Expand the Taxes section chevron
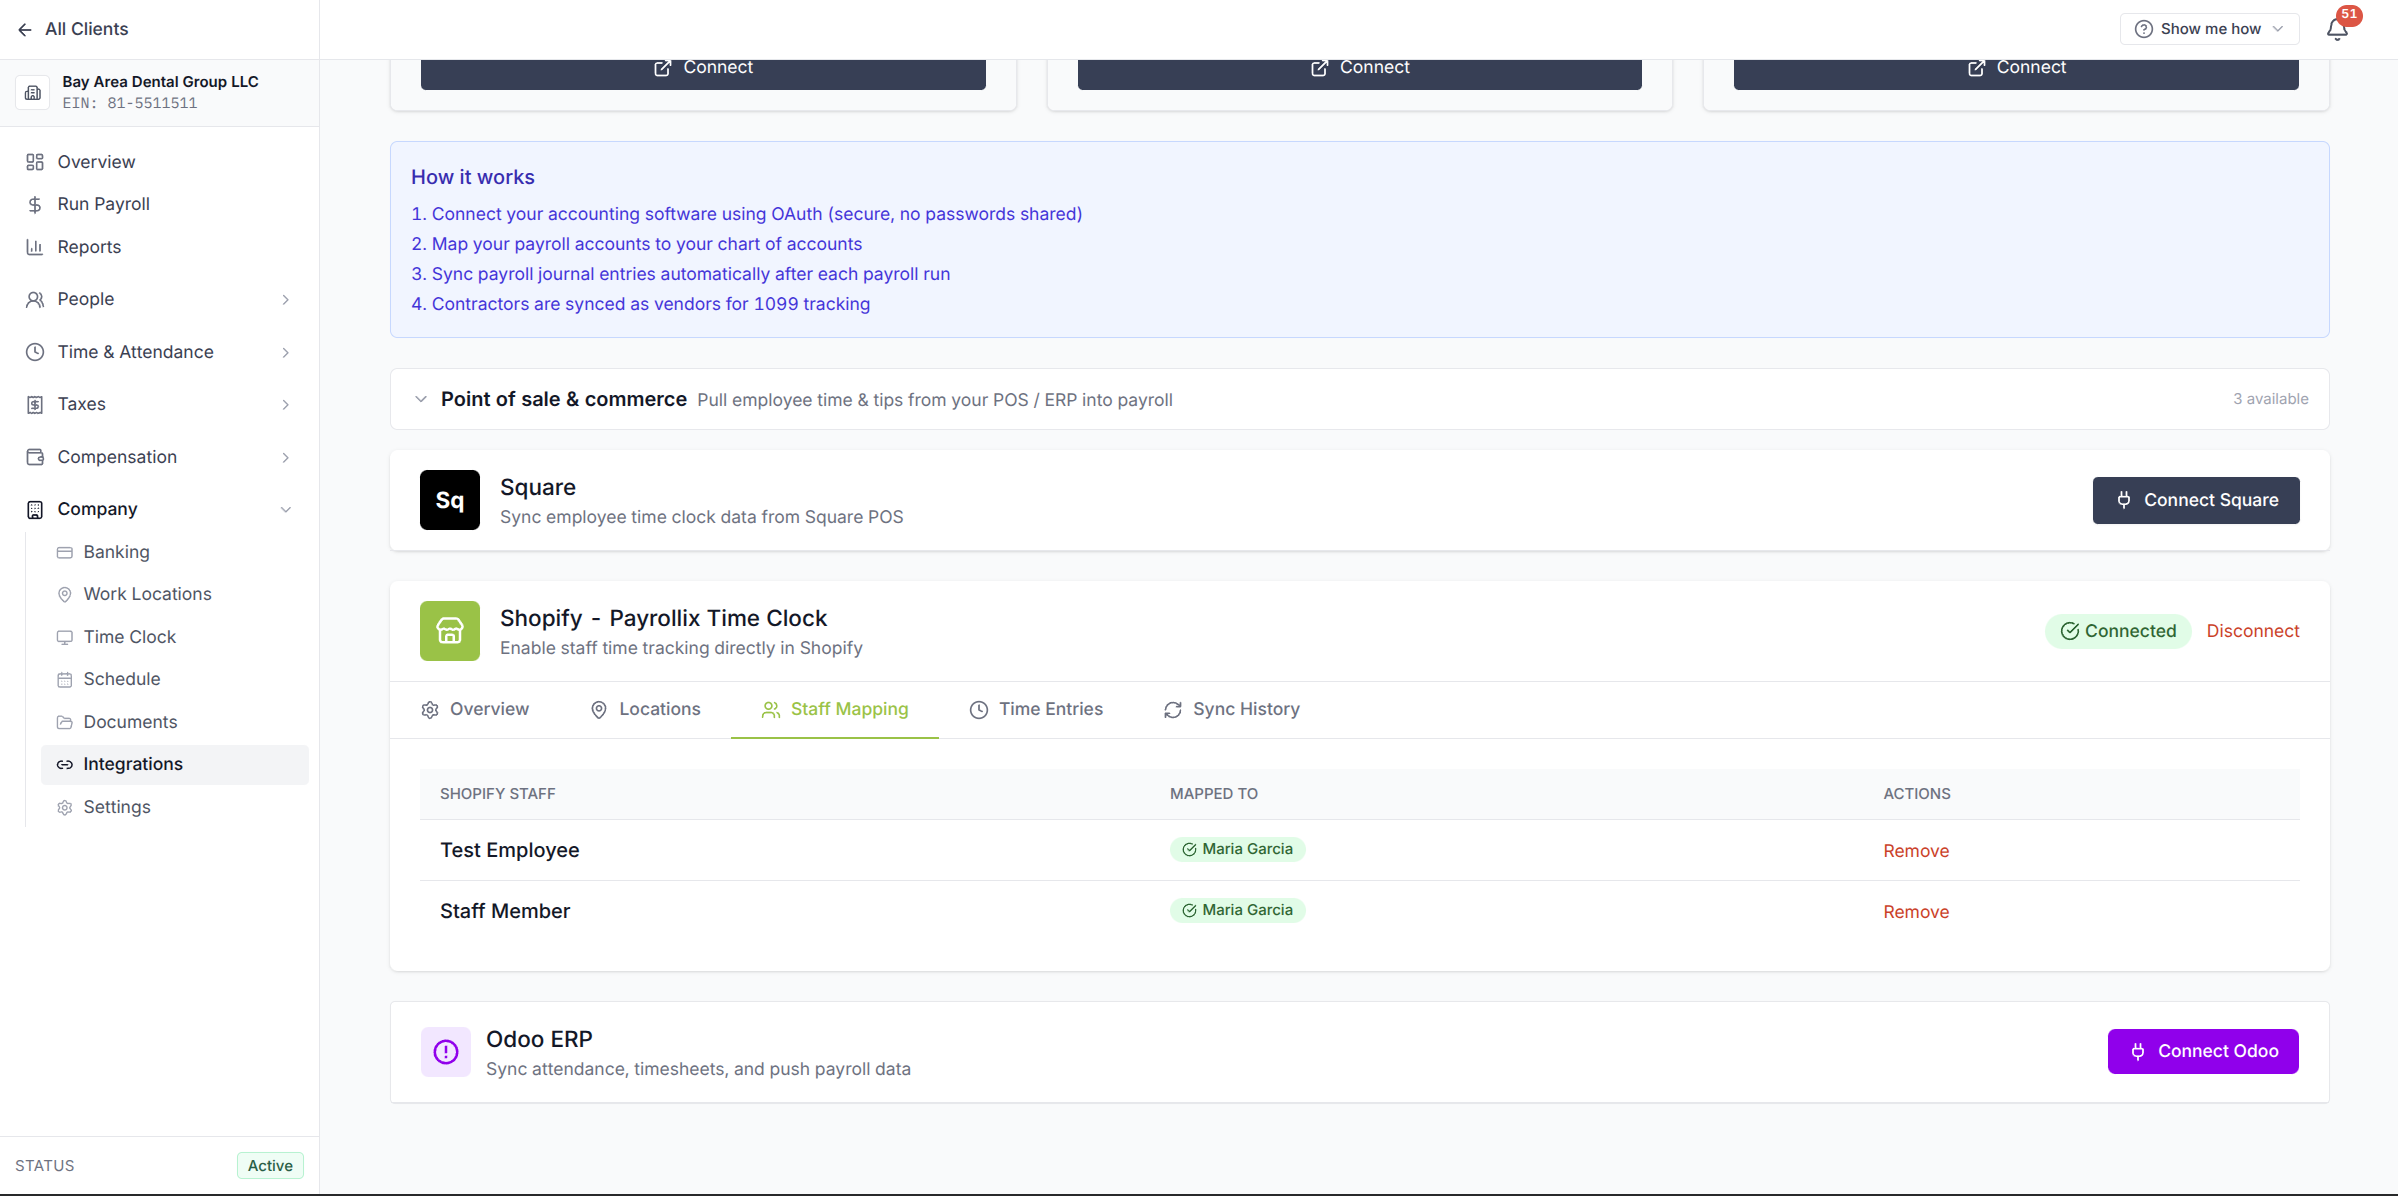 click(286, 404)
